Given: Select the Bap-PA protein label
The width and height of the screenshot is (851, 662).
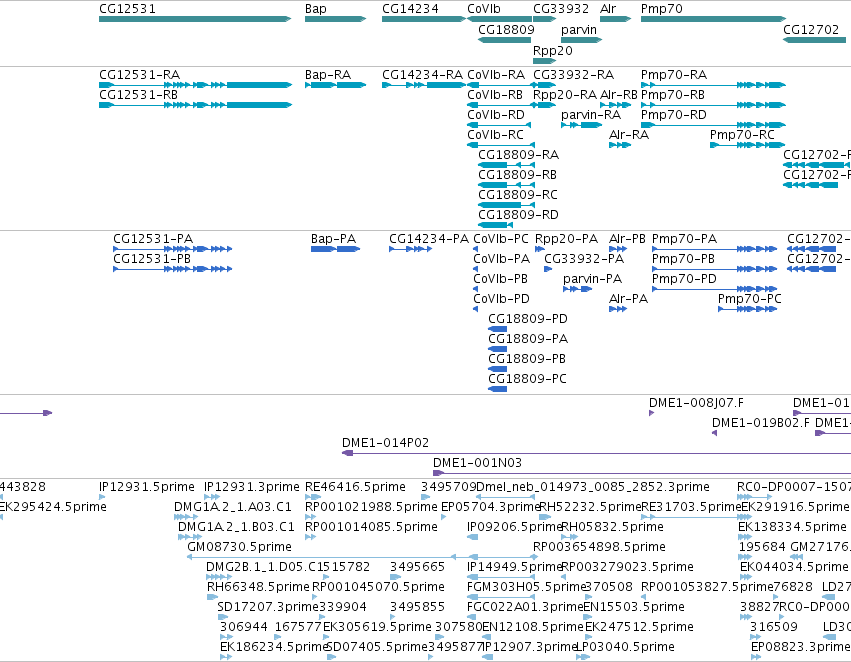Looking at the screenshot, I should (333, 239).
